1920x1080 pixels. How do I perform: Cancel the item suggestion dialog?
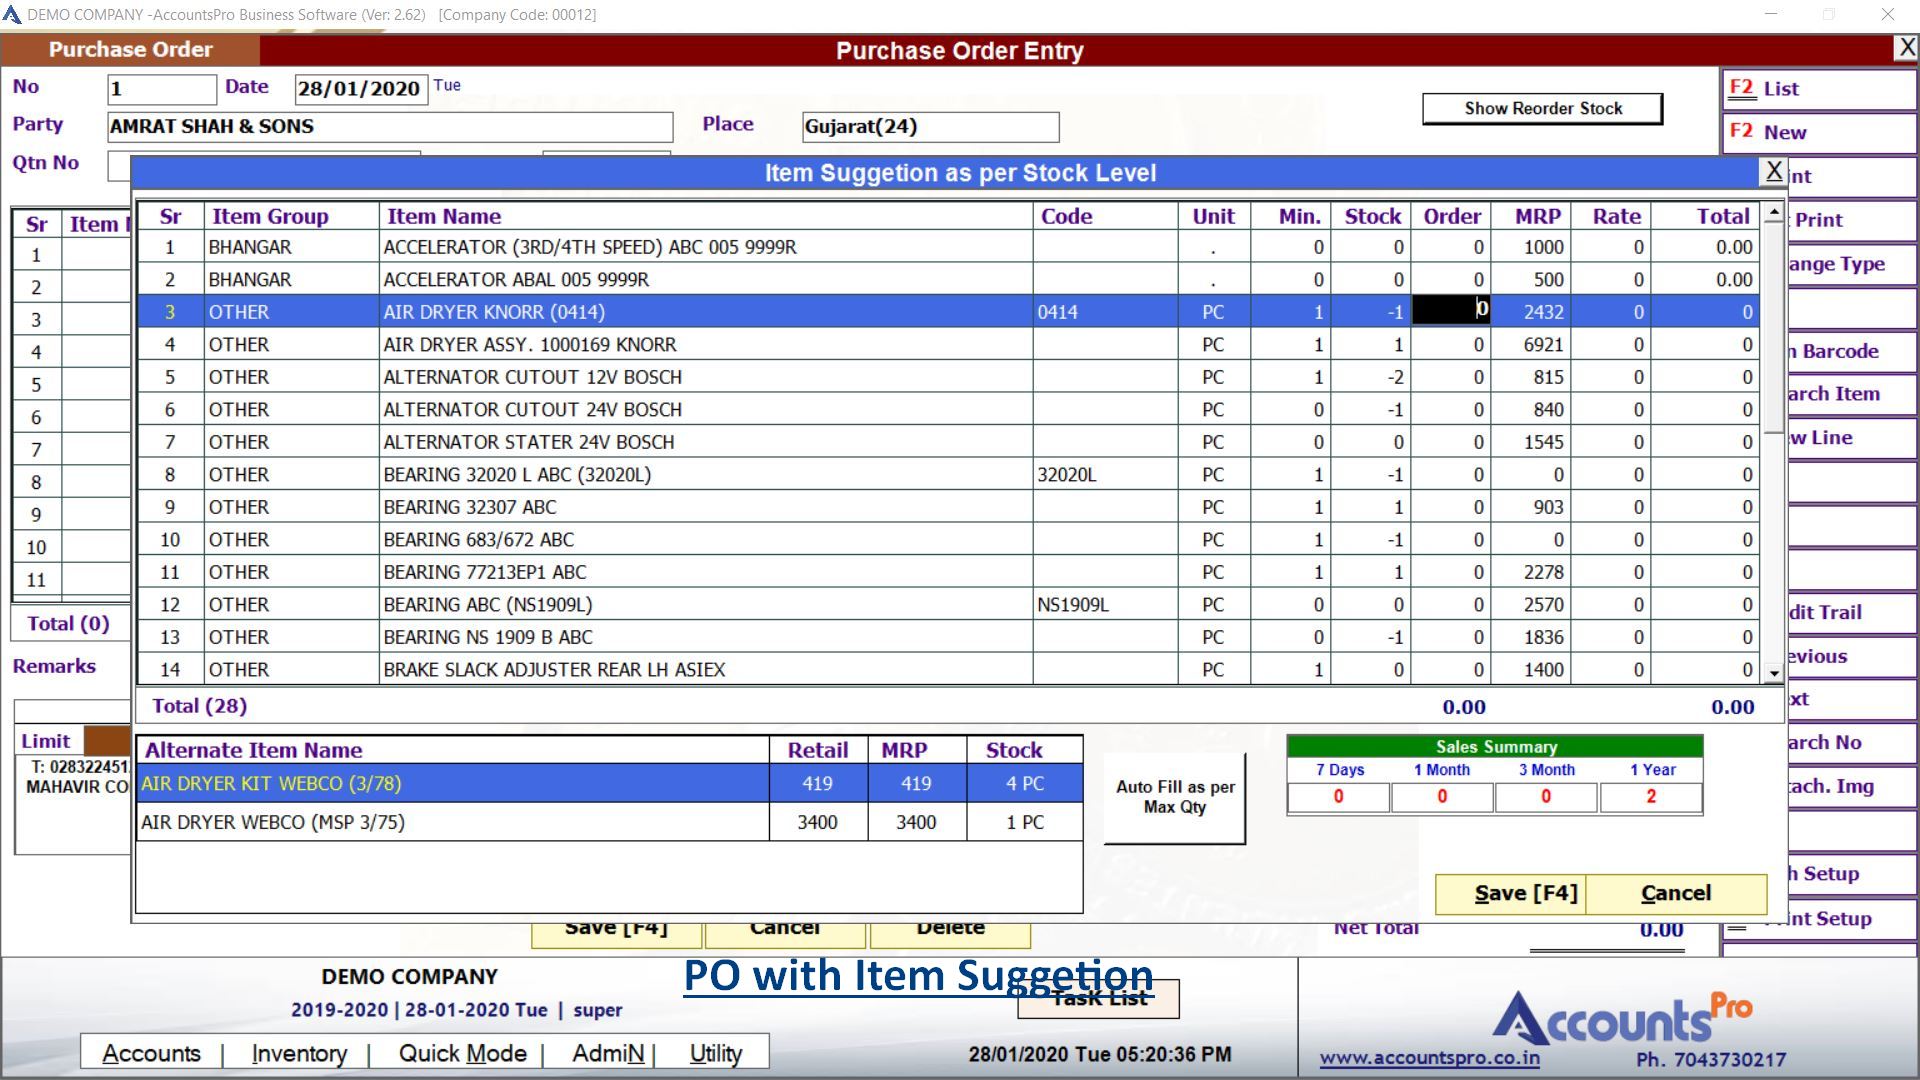pyautogui.click(x=1675, y=893)
